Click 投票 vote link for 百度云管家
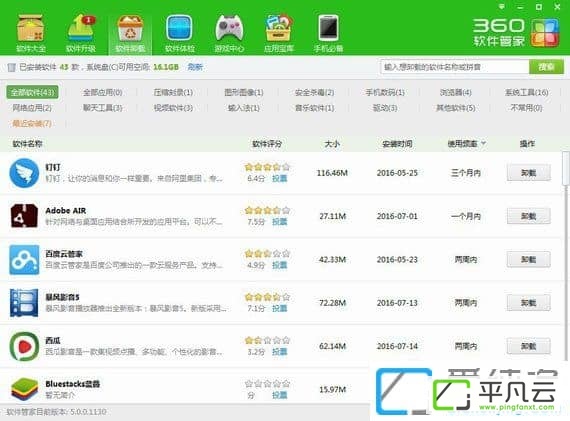The height and width of the screenshot is (421, 570). click(280, 265)
